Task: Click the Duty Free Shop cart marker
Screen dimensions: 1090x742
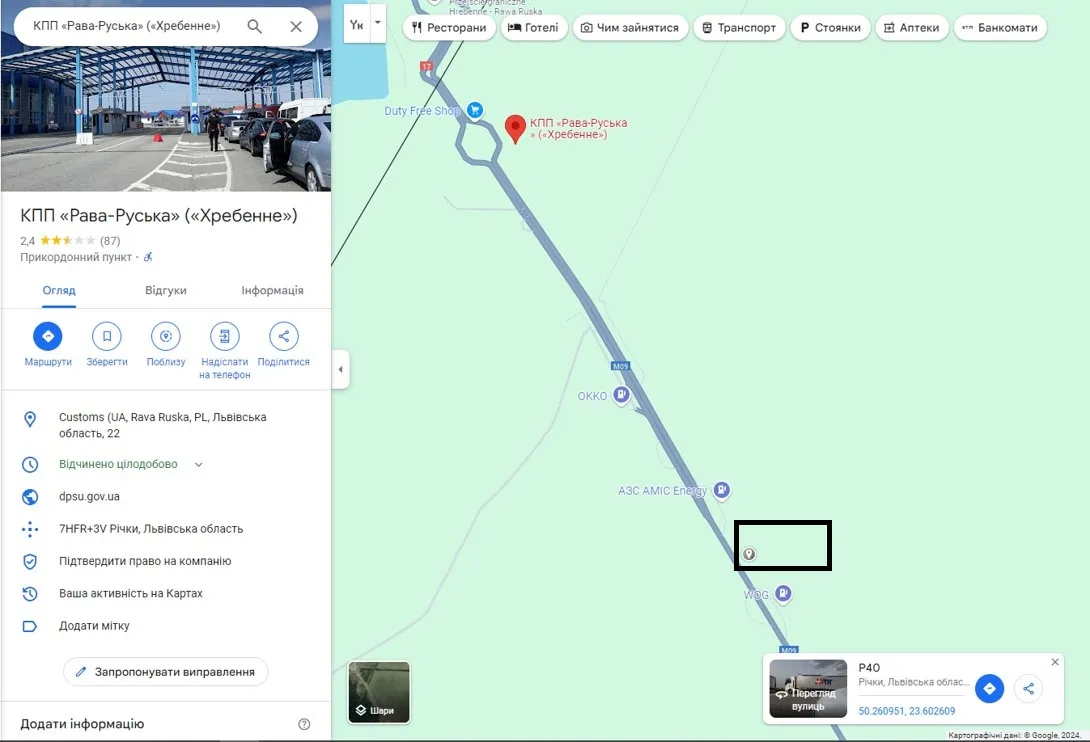Action: pyautogui.click(x=475, y=110)
